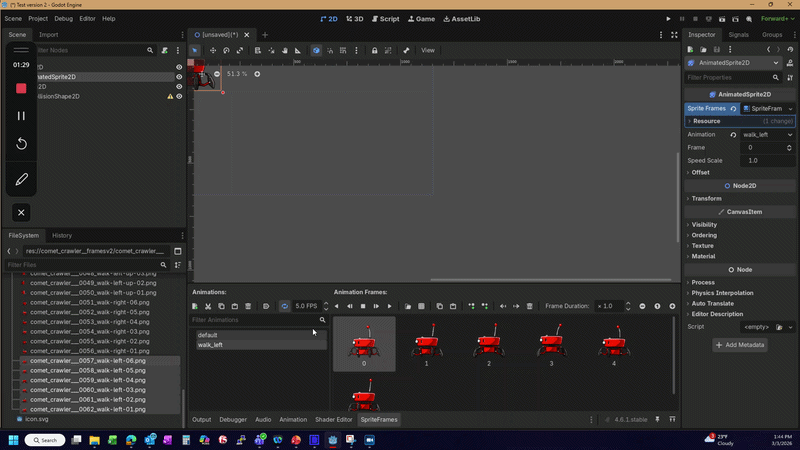Expand the Visibility section in Inspector
The height and width of the screenshot is (450, 800).
(x=704, y=225)
